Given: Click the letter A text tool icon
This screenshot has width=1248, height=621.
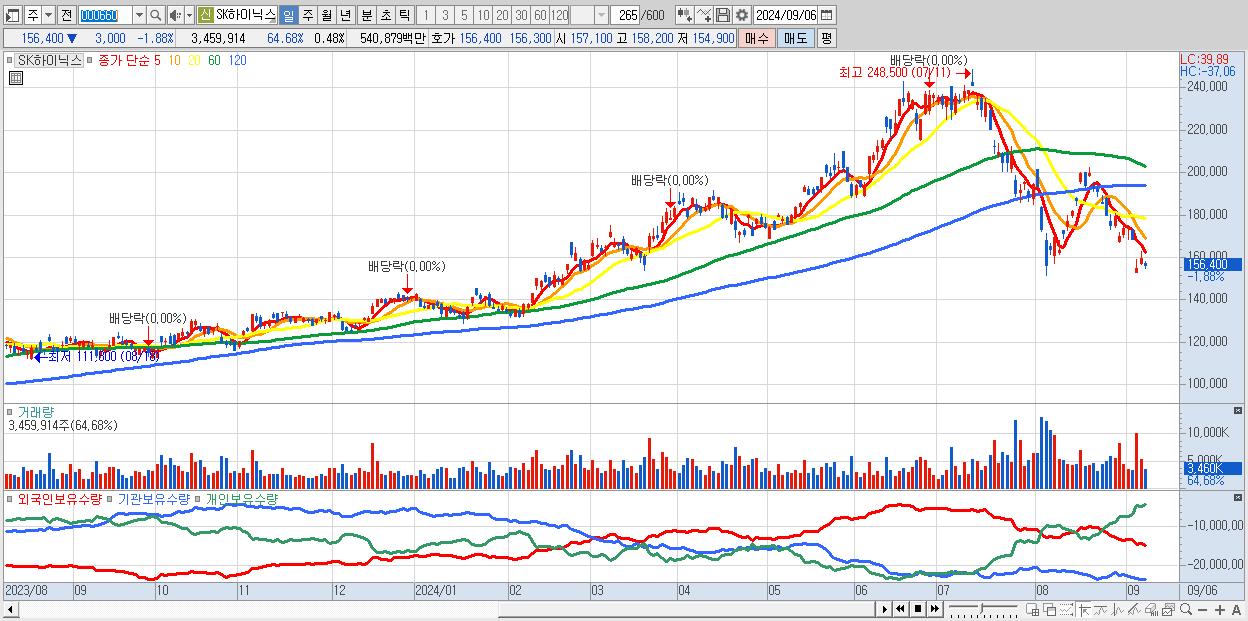Looking at the screenshot, I should pos(1237,610).
